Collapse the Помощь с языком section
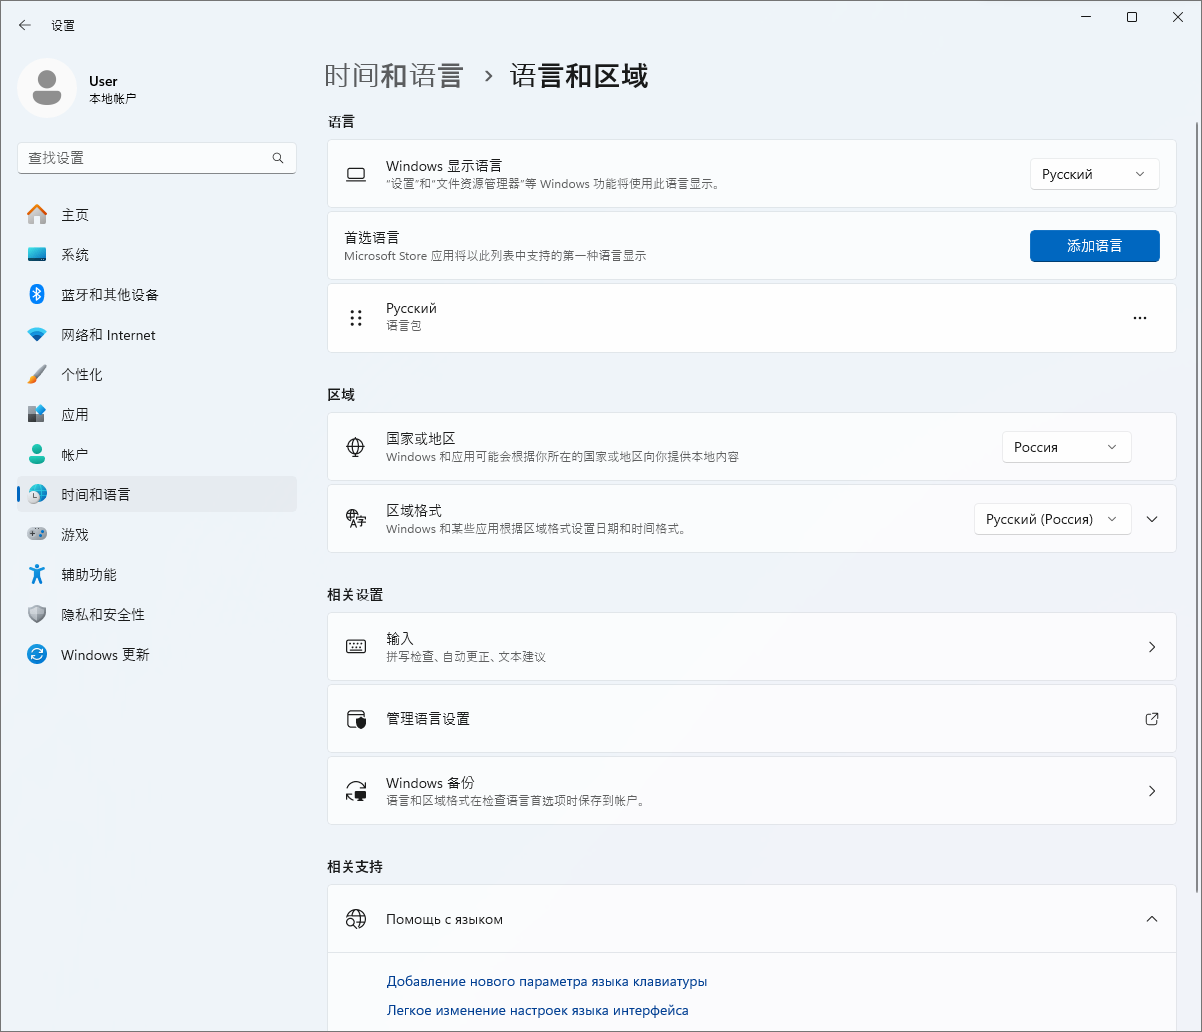Image resolution: width=1202 pixels, height=1032 pixels. click(1152, 919)
